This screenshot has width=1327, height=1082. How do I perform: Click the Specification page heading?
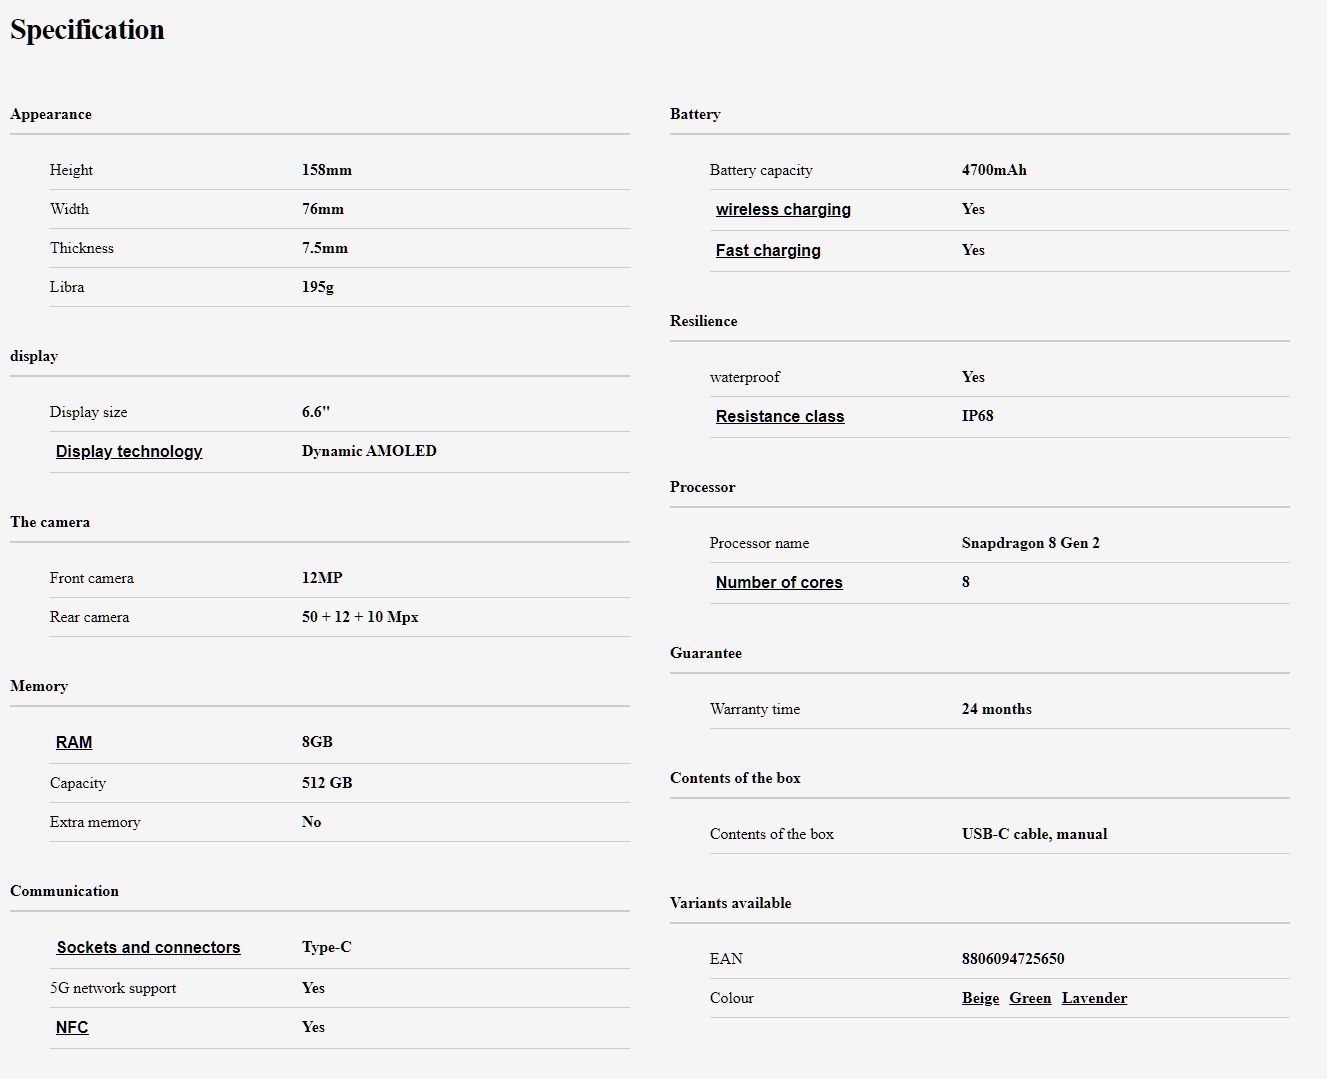tap(87, 30)
